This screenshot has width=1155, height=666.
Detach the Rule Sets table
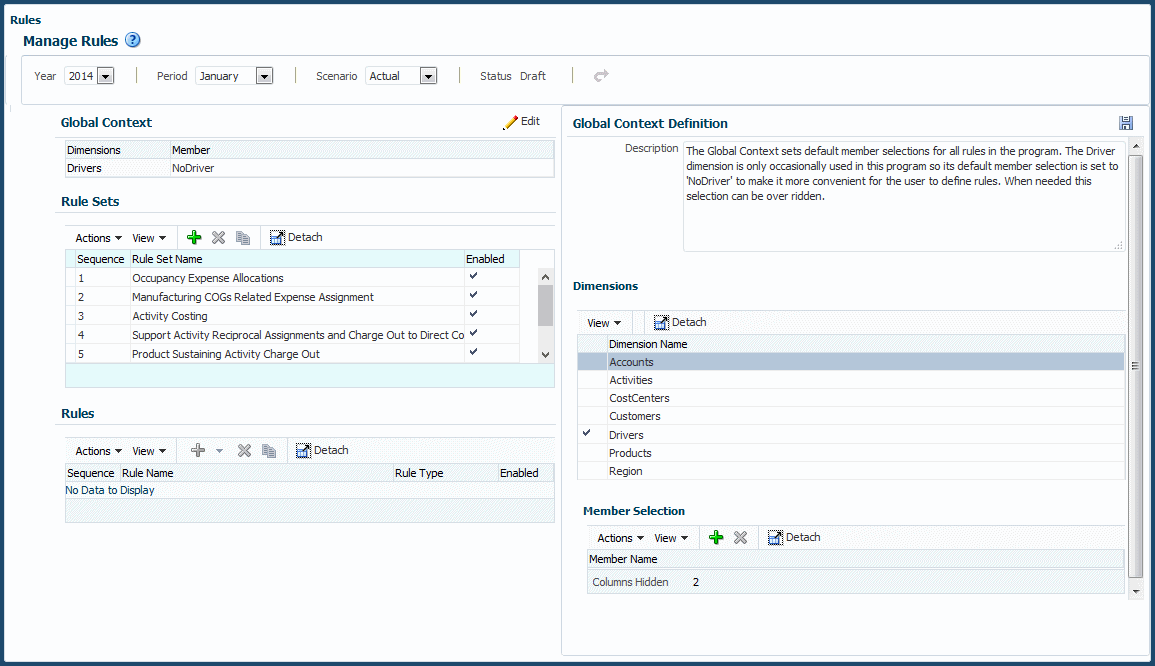point(296,237)
